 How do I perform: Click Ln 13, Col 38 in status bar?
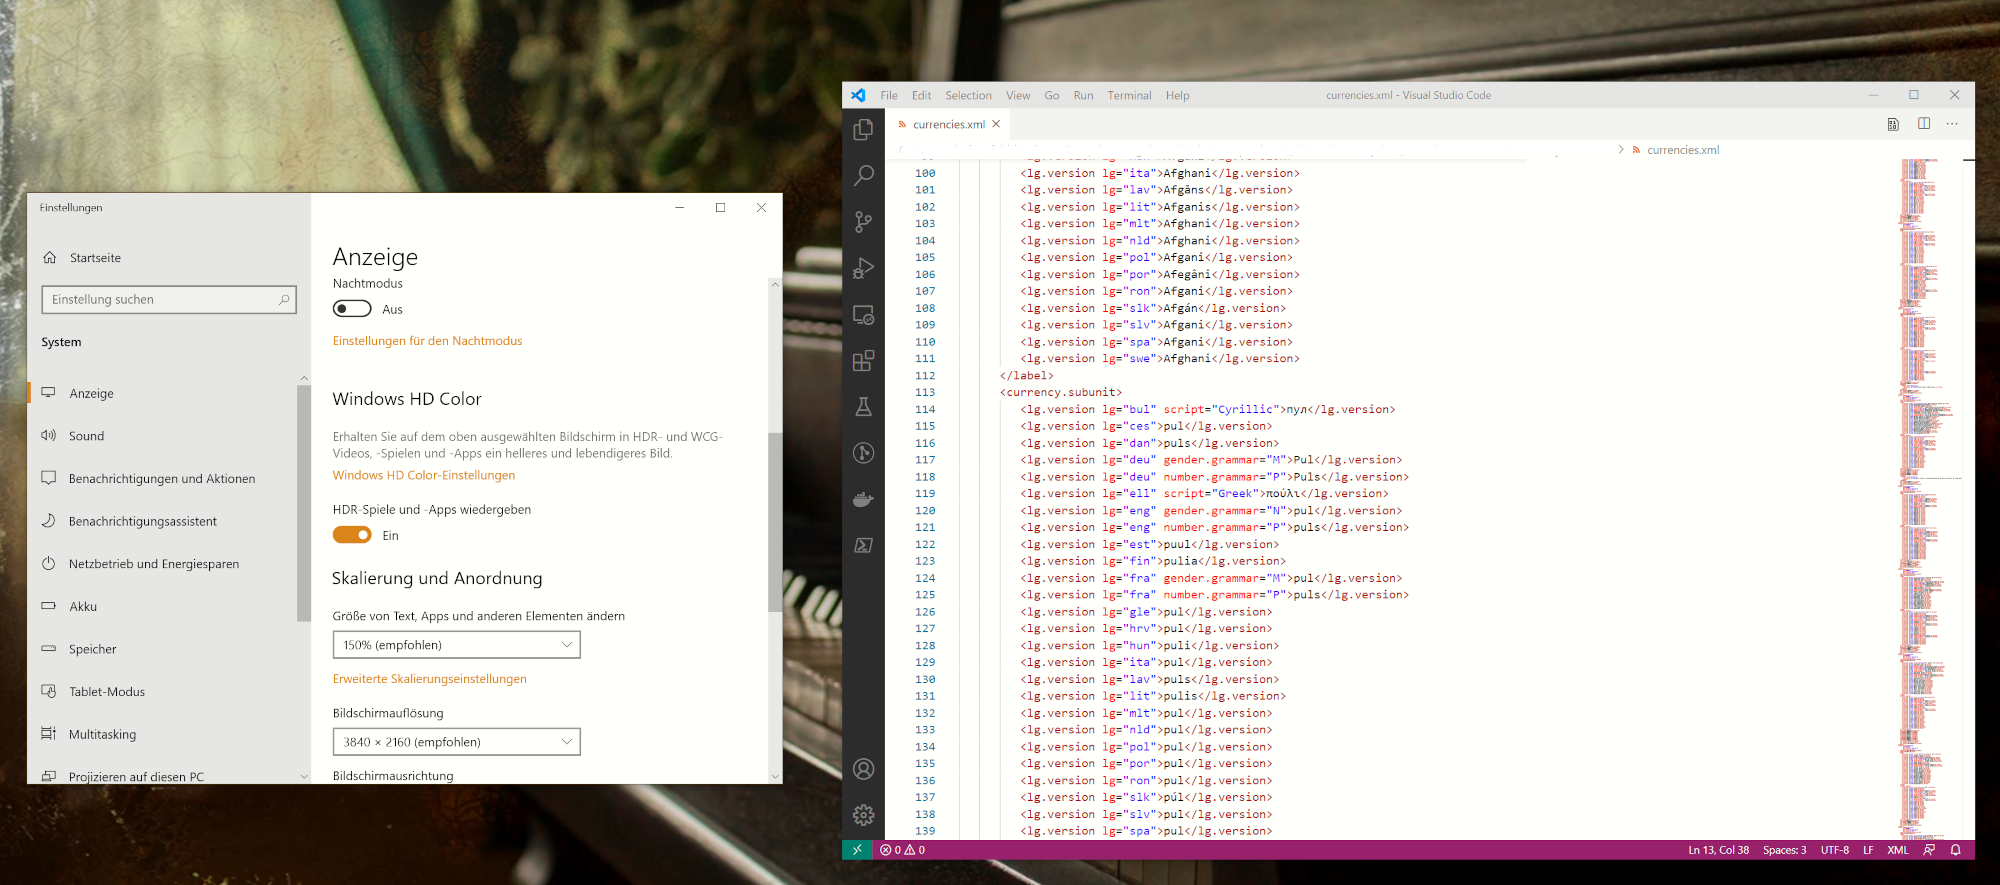1718,850
